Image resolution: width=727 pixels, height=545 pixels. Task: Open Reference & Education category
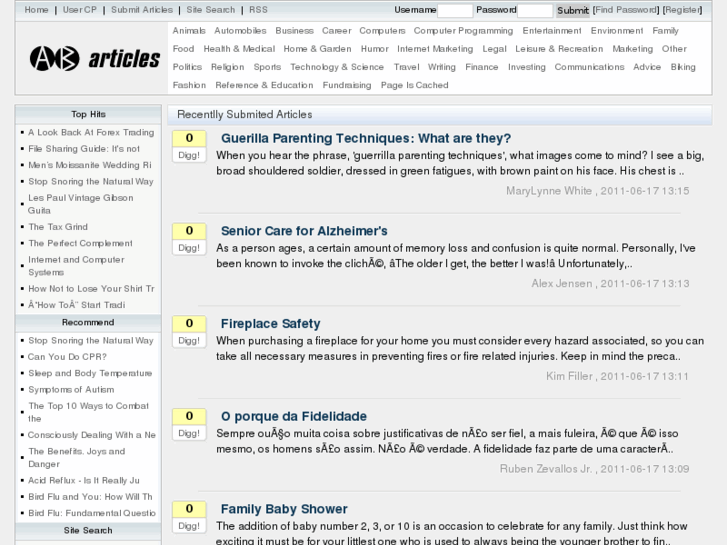(264, 85)
